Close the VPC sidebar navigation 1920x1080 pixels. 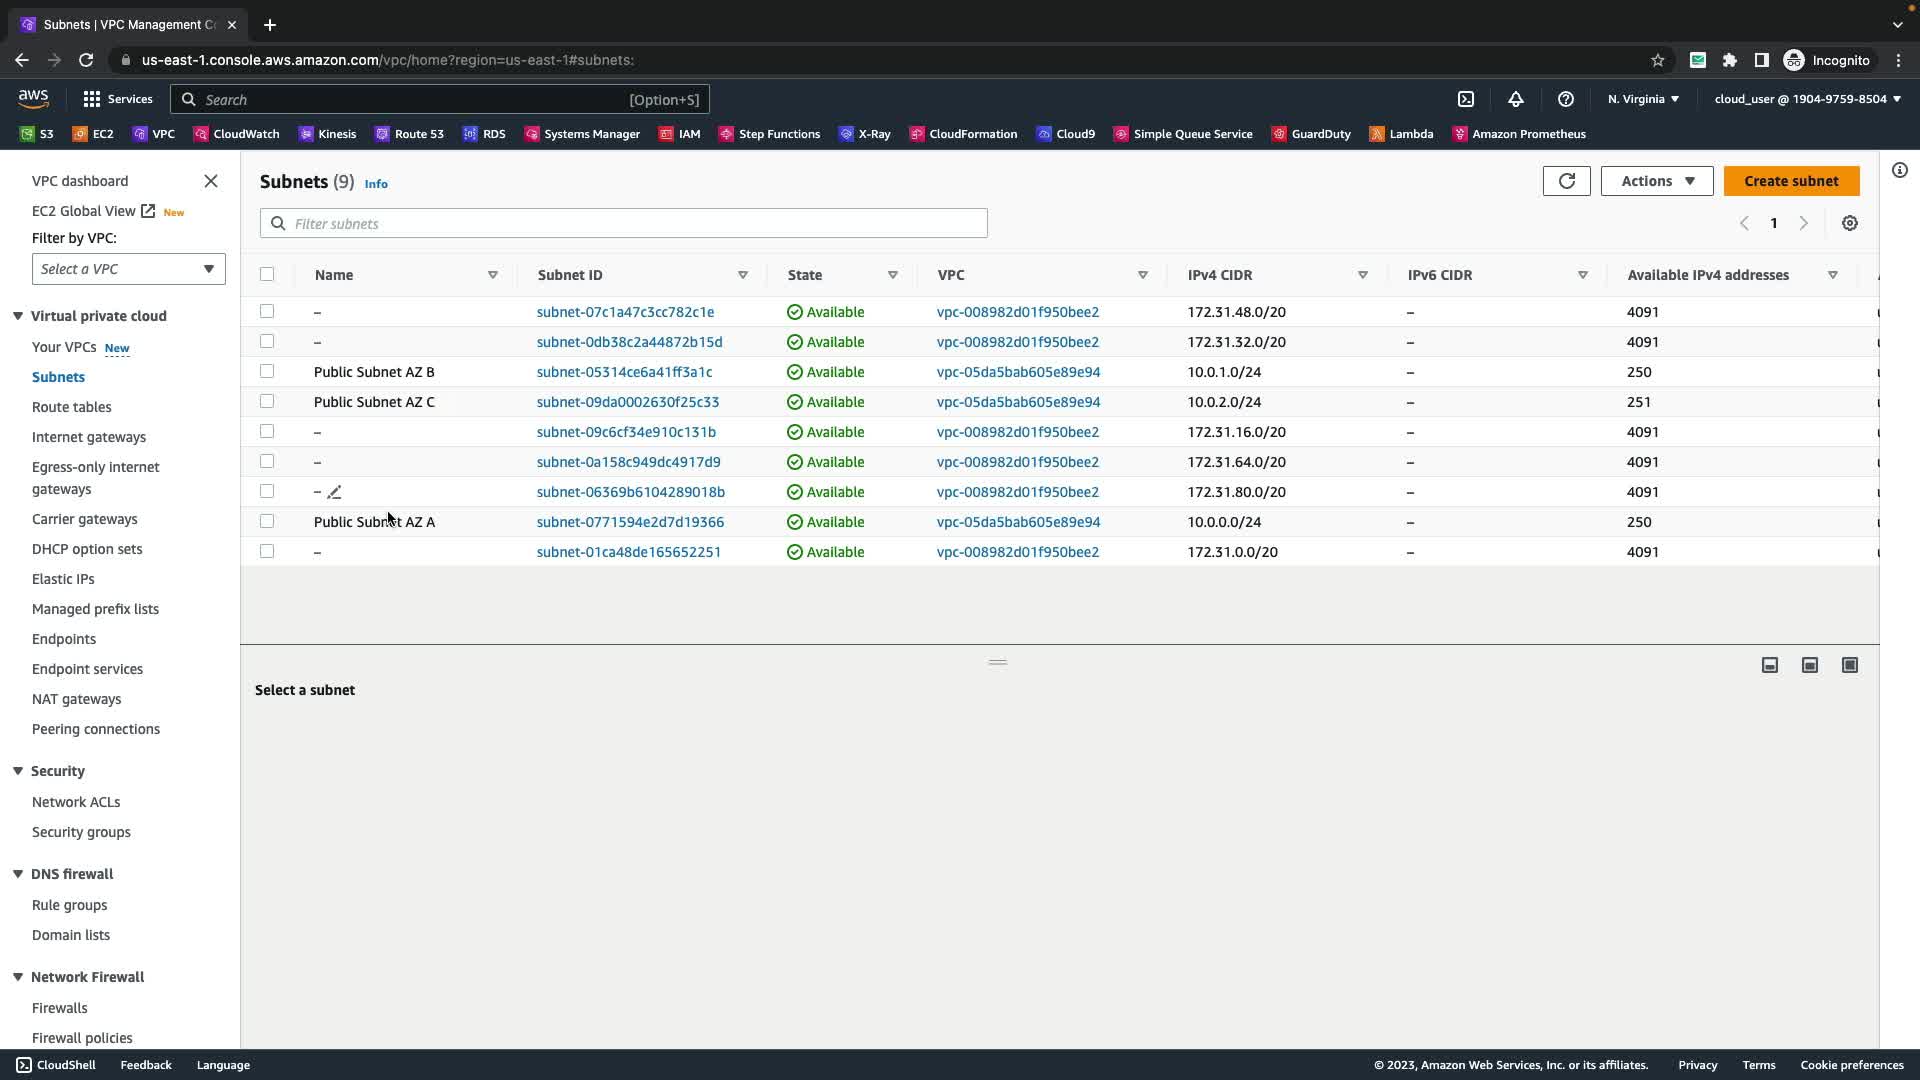tap(211, 181)
